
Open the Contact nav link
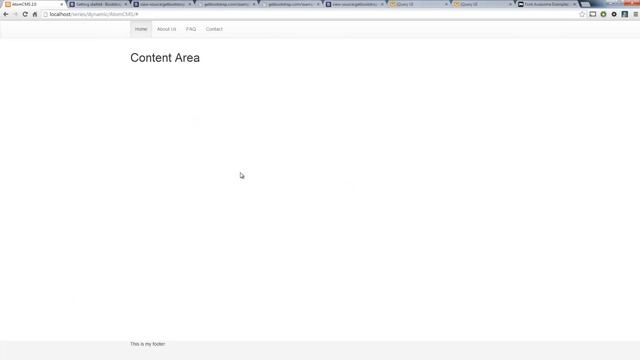(x=214, y=29)
